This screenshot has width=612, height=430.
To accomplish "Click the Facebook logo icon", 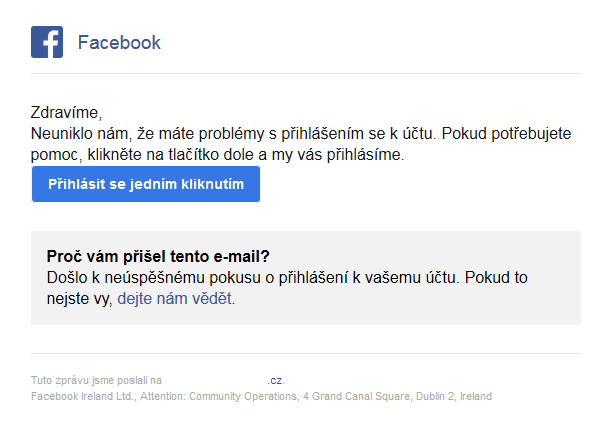I will point(47,42).
